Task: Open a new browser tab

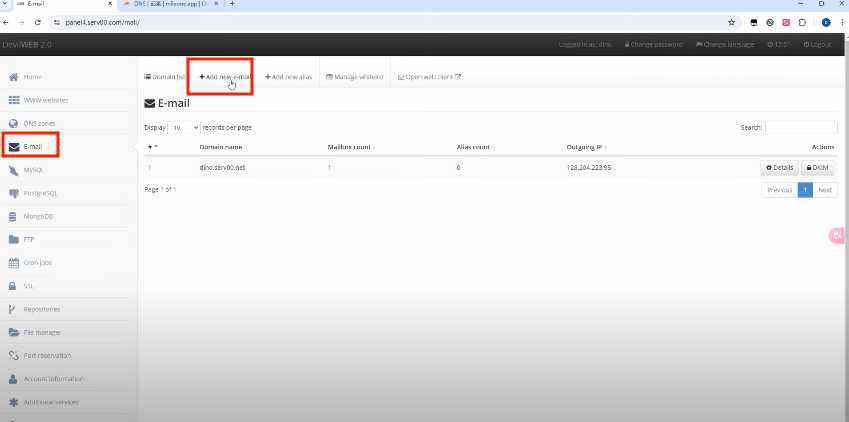Action: pyautogui.click(x=232, y=4)
